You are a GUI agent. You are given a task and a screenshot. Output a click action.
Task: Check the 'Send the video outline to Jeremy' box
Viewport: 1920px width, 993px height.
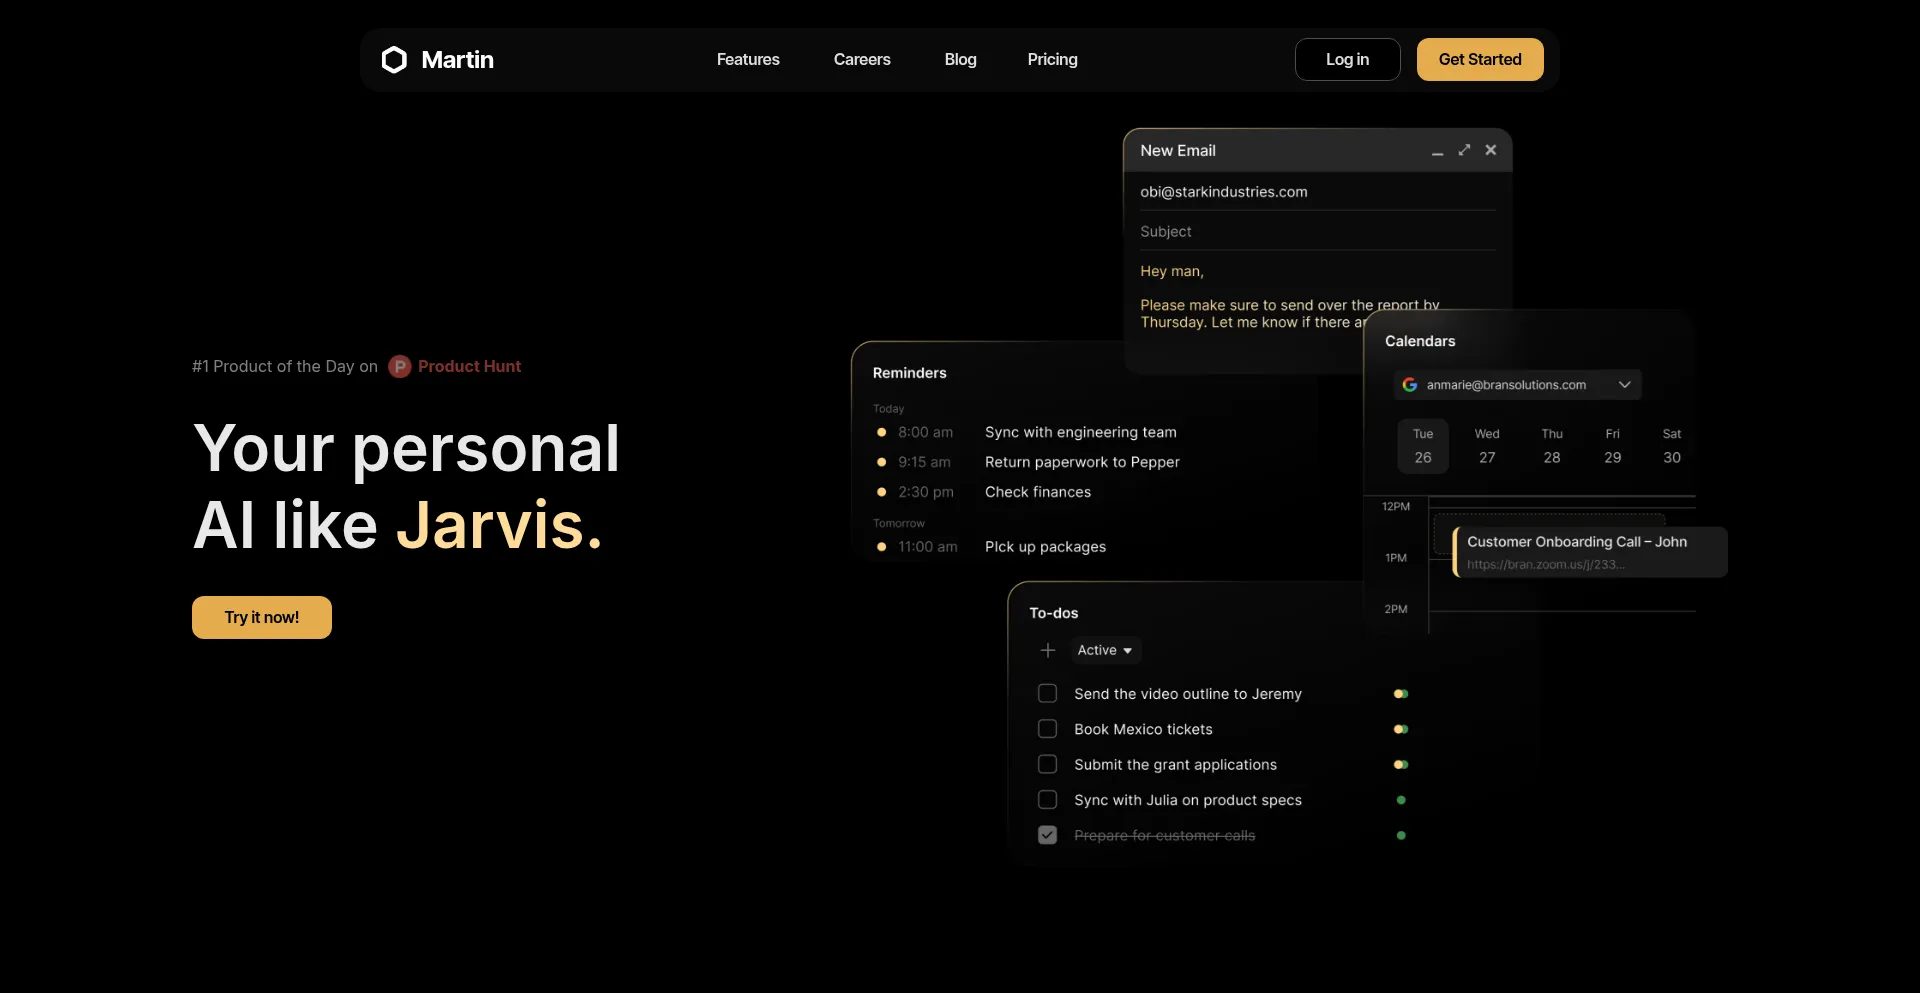(x=1047, y=694)
